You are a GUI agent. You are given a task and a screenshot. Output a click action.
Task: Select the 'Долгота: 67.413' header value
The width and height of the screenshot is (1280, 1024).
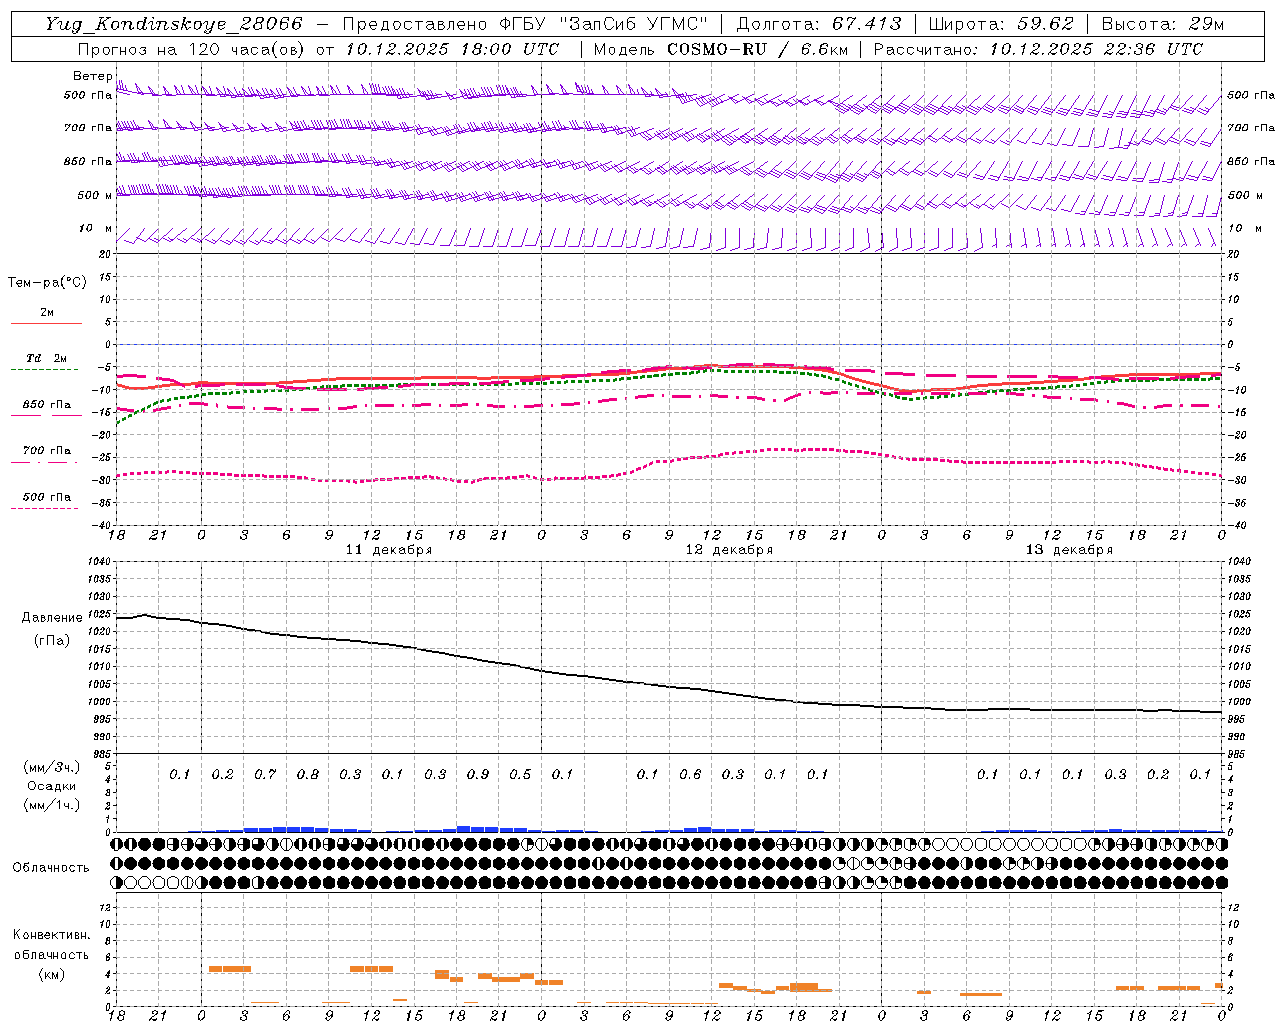(x=819, y=24)
